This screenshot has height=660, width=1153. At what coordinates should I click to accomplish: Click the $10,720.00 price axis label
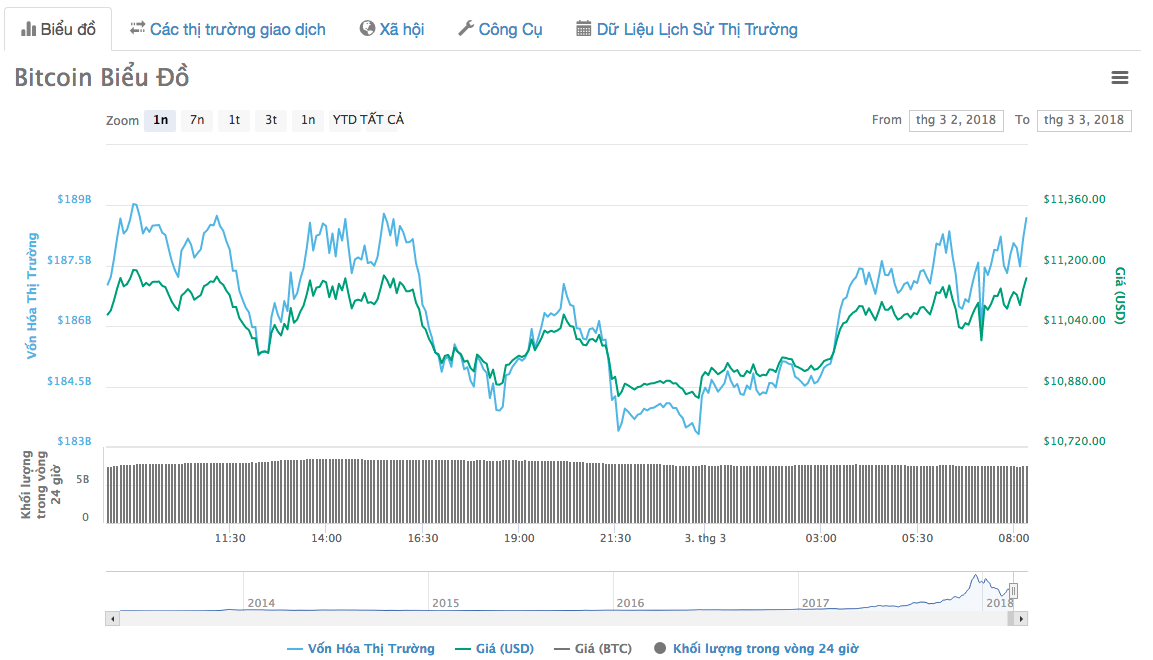point(1074,441)
